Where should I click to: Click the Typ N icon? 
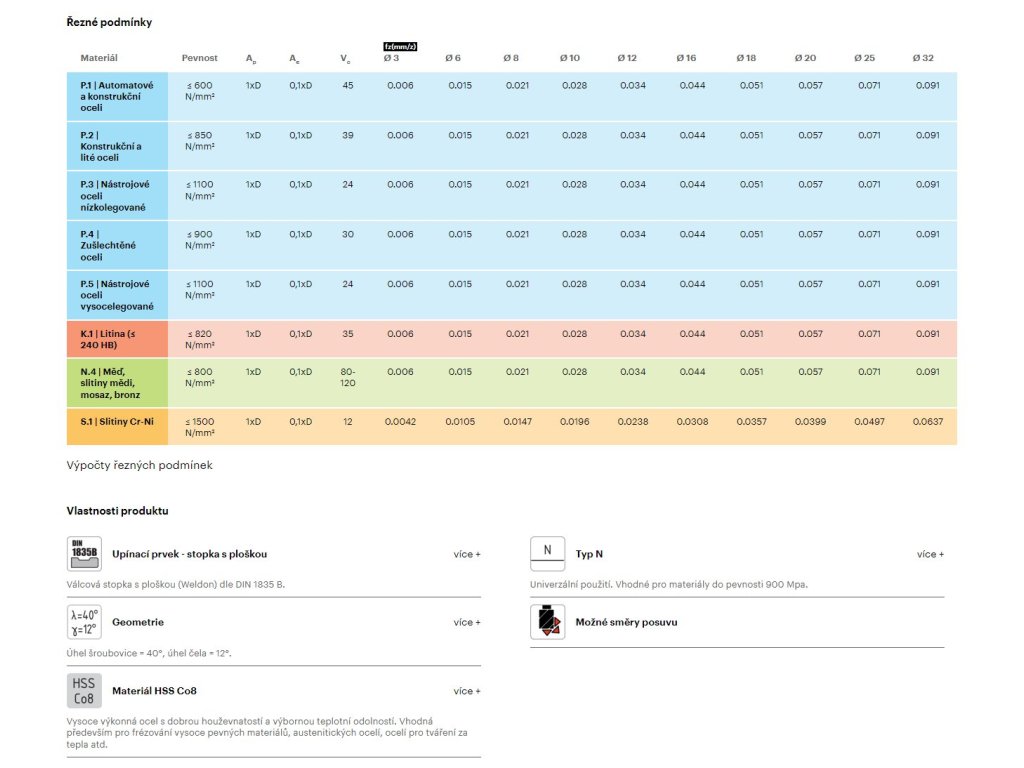[547, 553]
